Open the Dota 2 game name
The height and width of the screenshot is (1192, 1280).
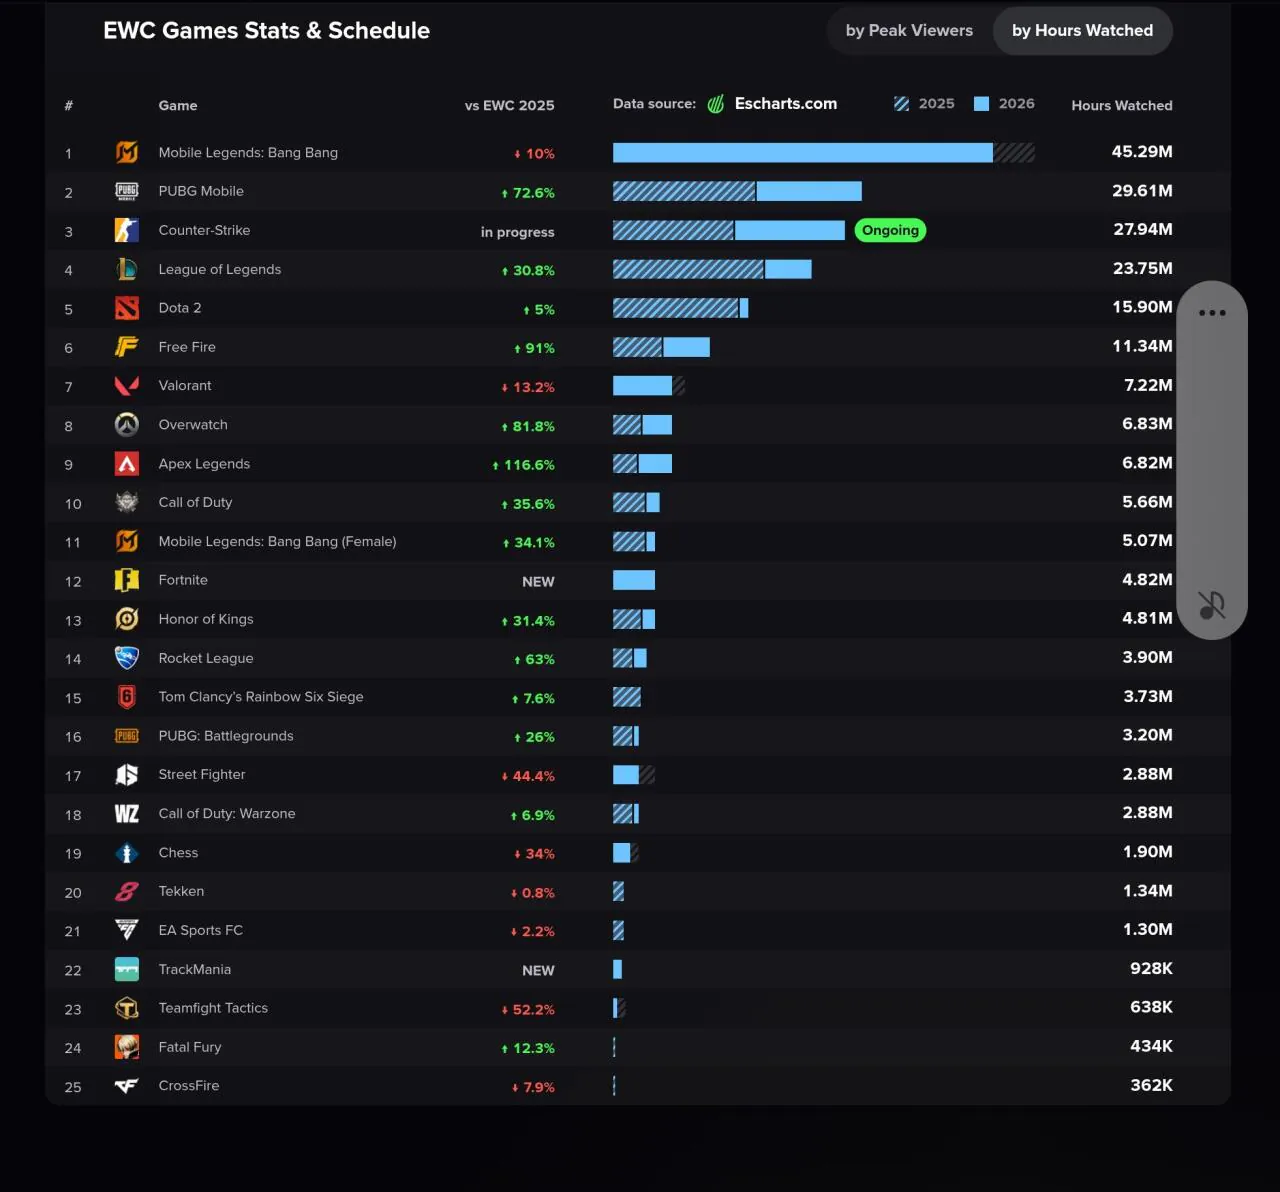point(180,308)
